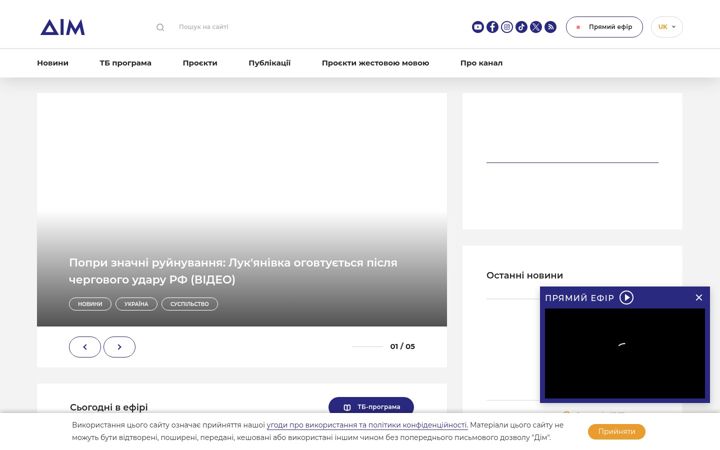Select the УКРАЇНА tag
The image size is (720, 450).
click(x=136, y=304)
